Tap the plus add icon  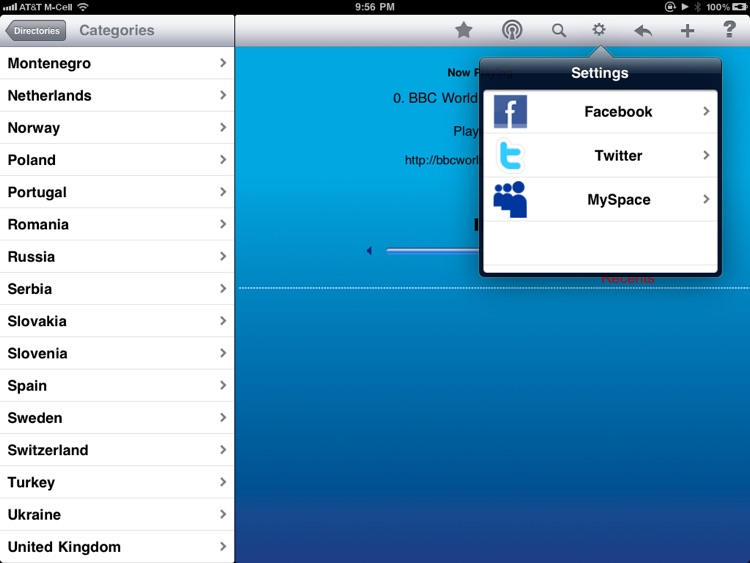(x=687, y=31)
